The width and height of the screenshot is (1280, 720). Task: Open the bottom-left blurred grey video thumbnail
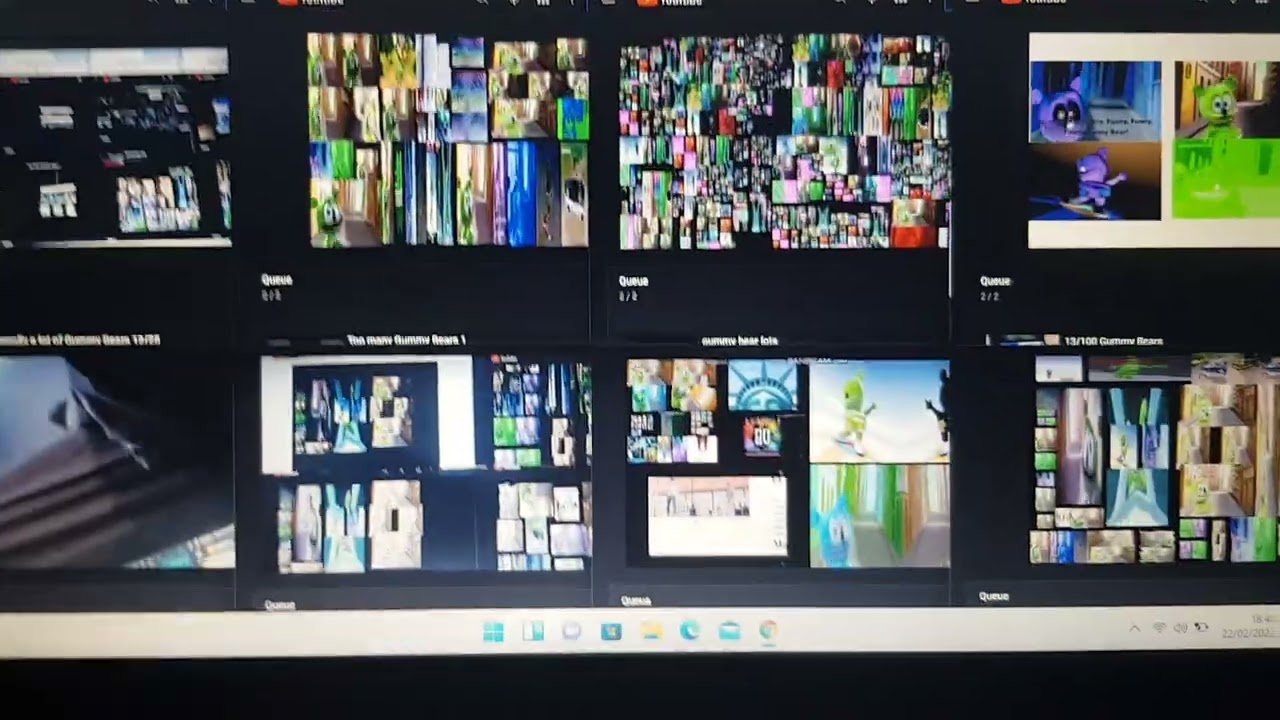pos(117,463)
